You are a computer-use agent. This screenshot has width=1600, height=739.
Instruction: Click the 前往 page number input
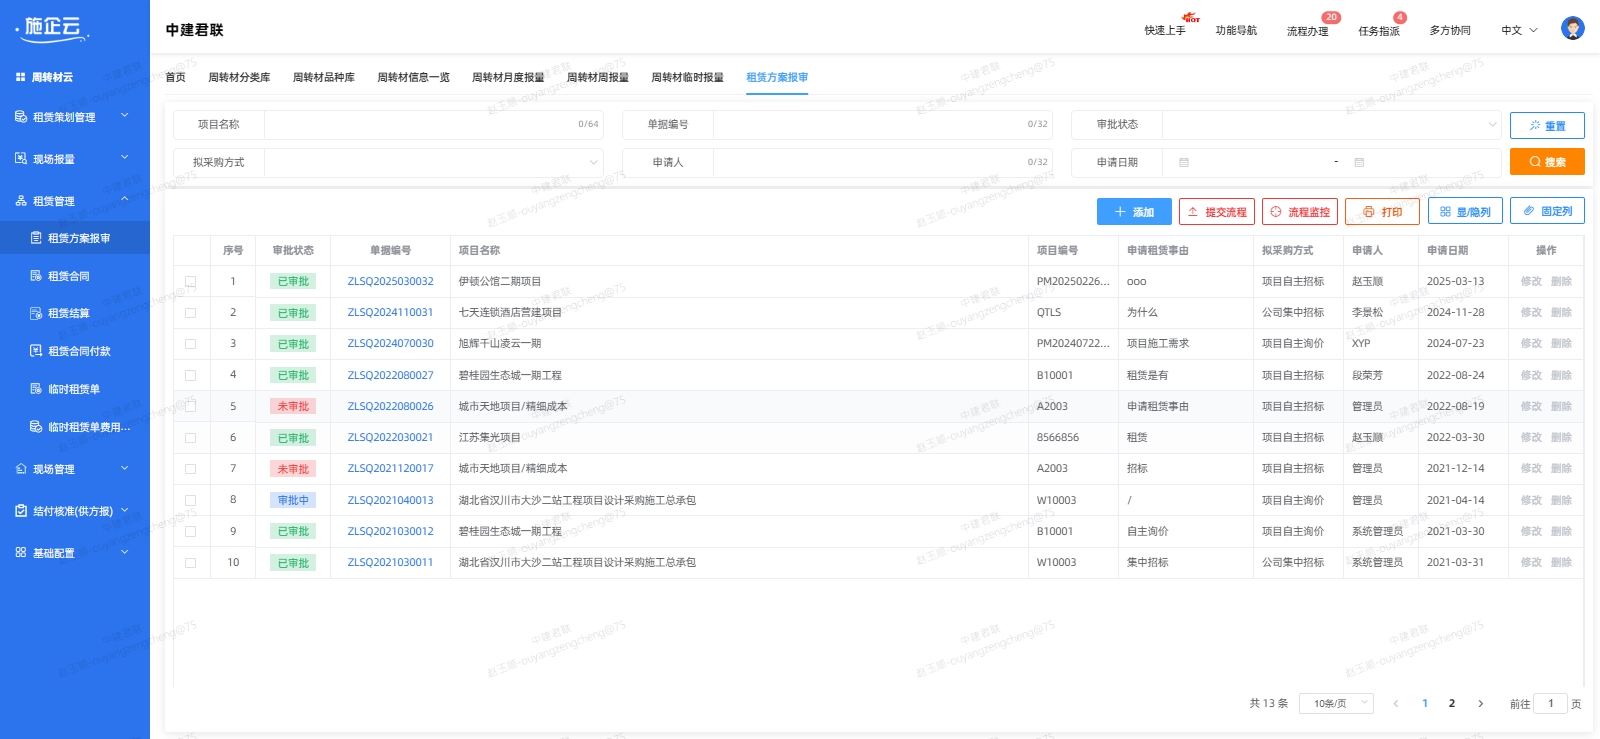pyautogui.click(x=1550, y=704)
